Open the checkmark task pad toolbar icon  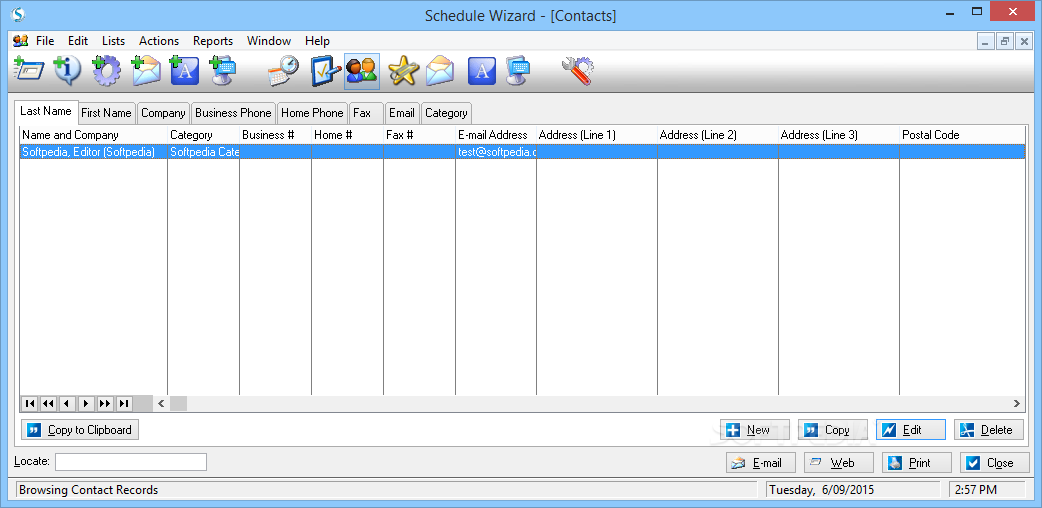point(326,71)
